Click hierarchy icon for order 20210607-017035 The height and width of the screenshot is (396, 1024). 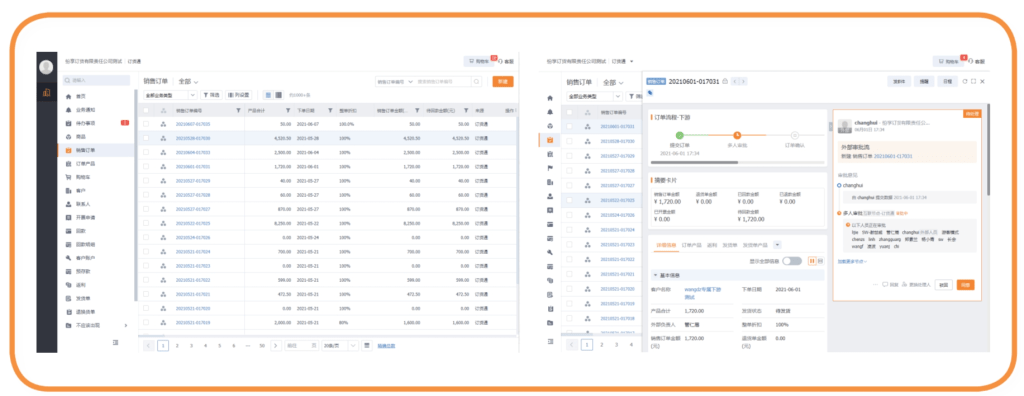163,124
